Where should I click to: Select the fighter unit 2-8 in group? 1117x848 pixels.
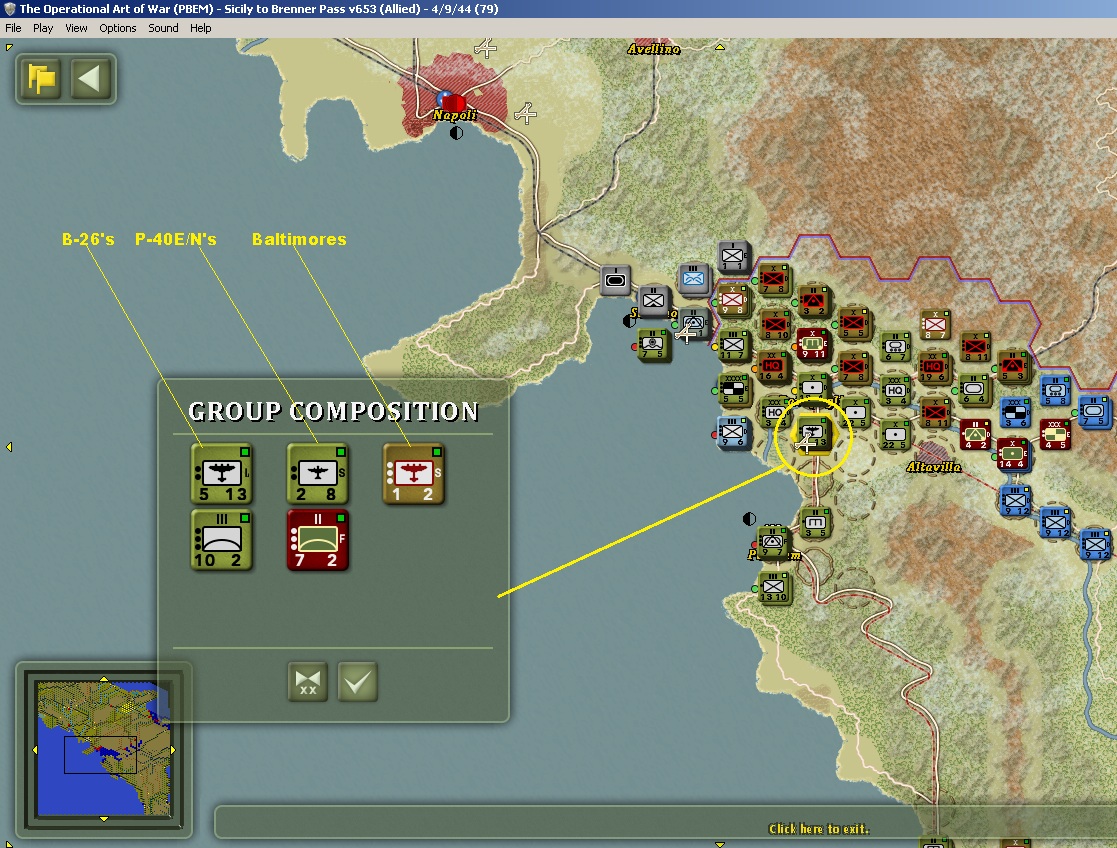click(317, 474)
